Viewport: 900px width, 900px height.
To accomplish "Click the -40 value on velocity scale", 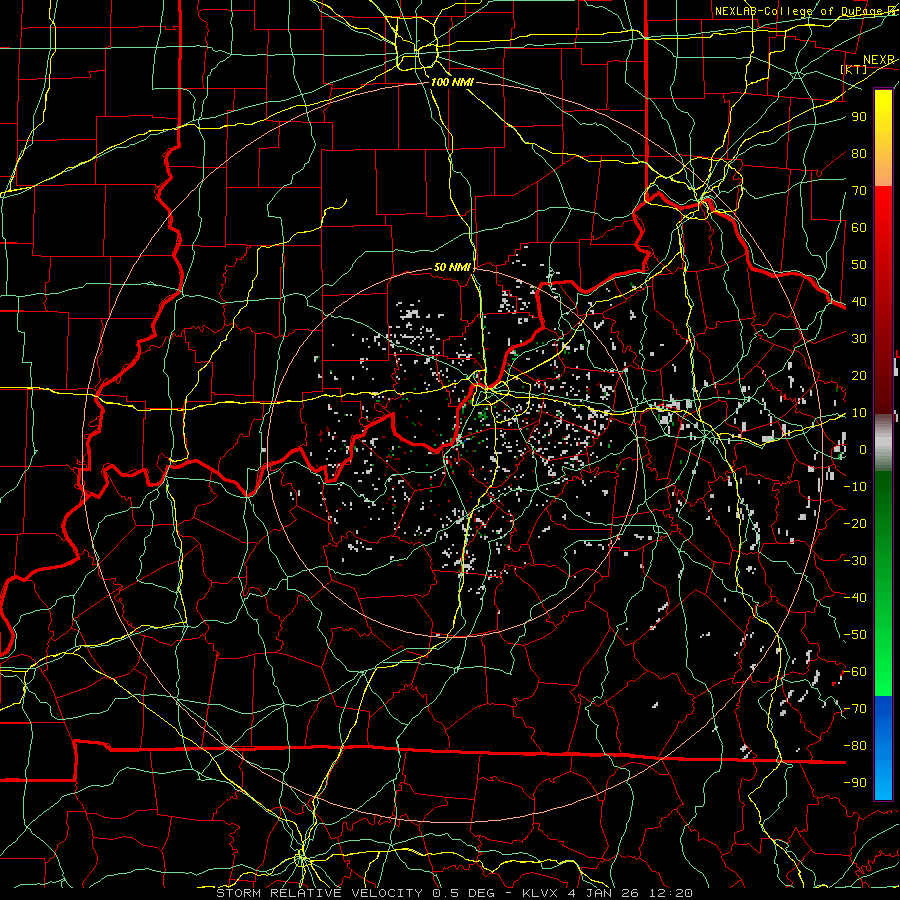I will pyautogui.click(x=855, y=598).
